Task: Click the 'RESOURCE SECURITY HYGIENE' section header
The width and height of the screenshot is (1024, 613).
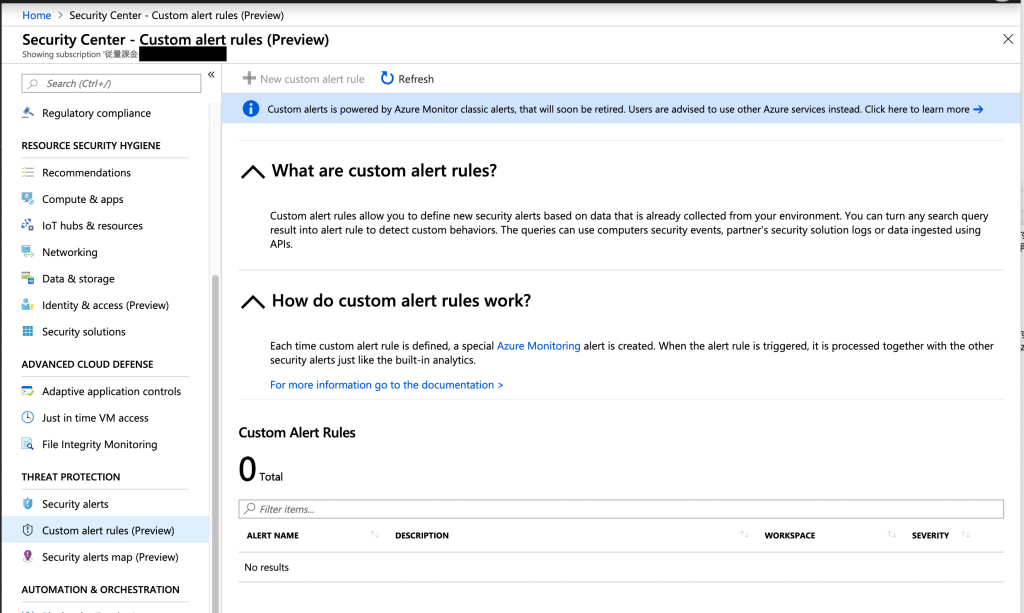Action: pyautogui.click(x=91, y=146)
